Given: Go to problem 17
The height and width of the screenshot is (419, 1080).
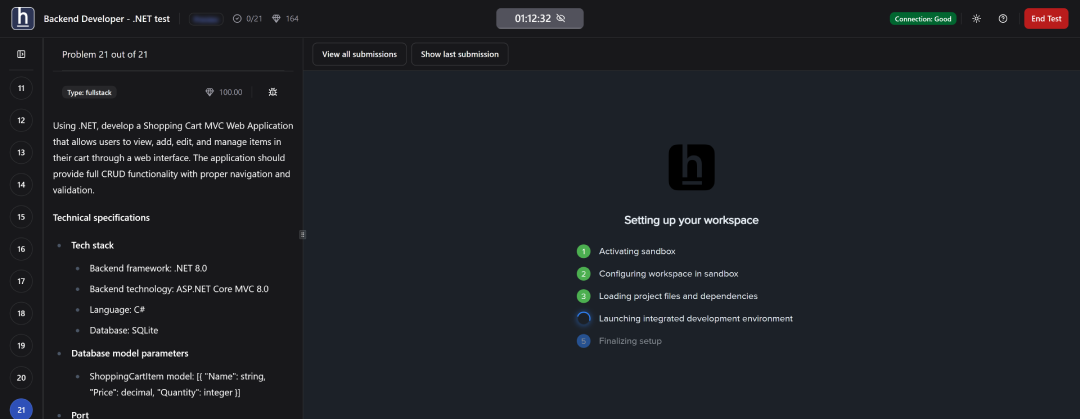Looking at the screenshot, I should pos(21,281).
